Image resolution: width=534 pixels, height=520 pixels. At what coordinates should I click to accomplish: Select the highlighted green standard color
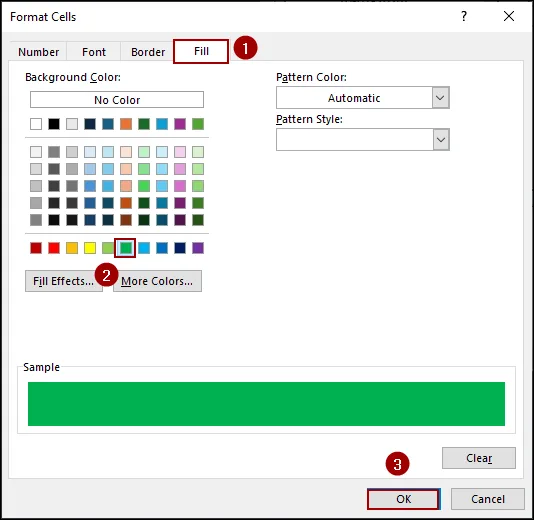pos(126,248)
